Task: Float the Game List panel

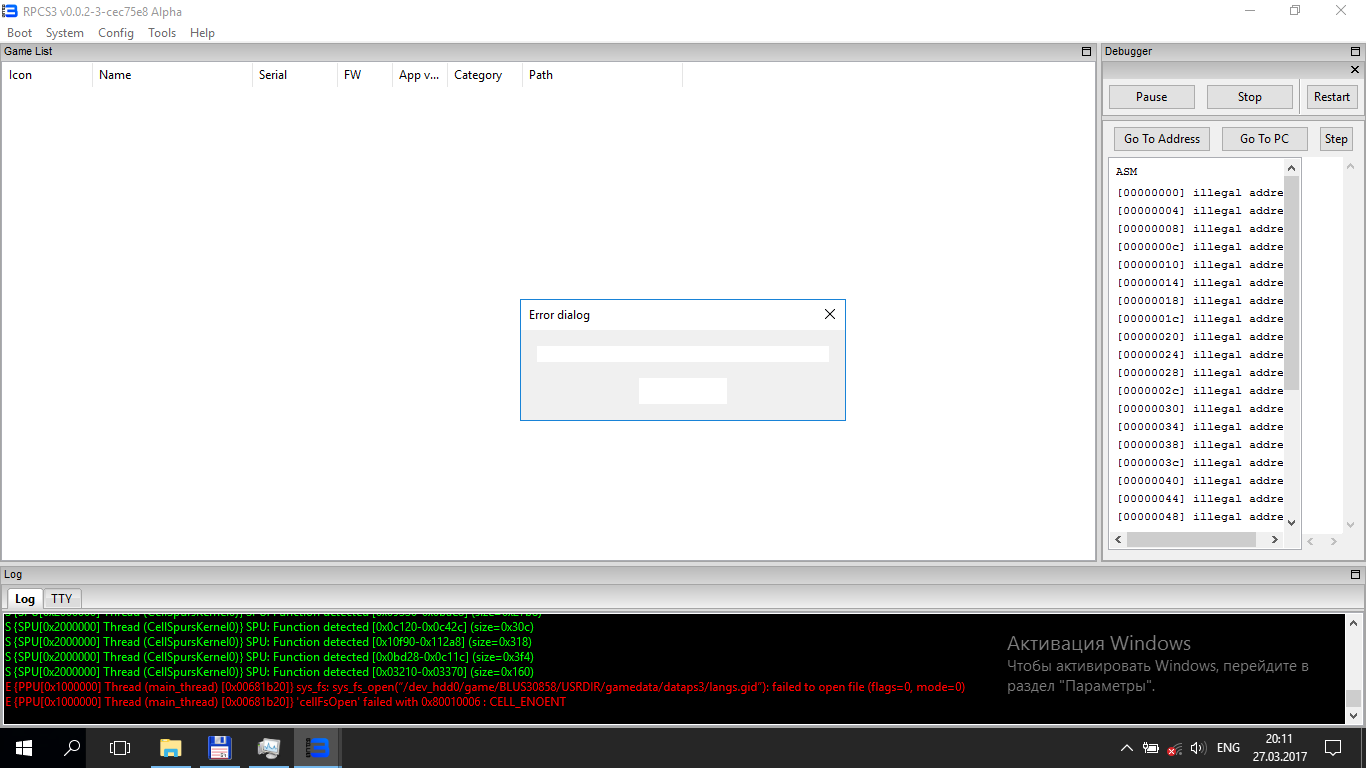Action: click(x=1087, y=51)
